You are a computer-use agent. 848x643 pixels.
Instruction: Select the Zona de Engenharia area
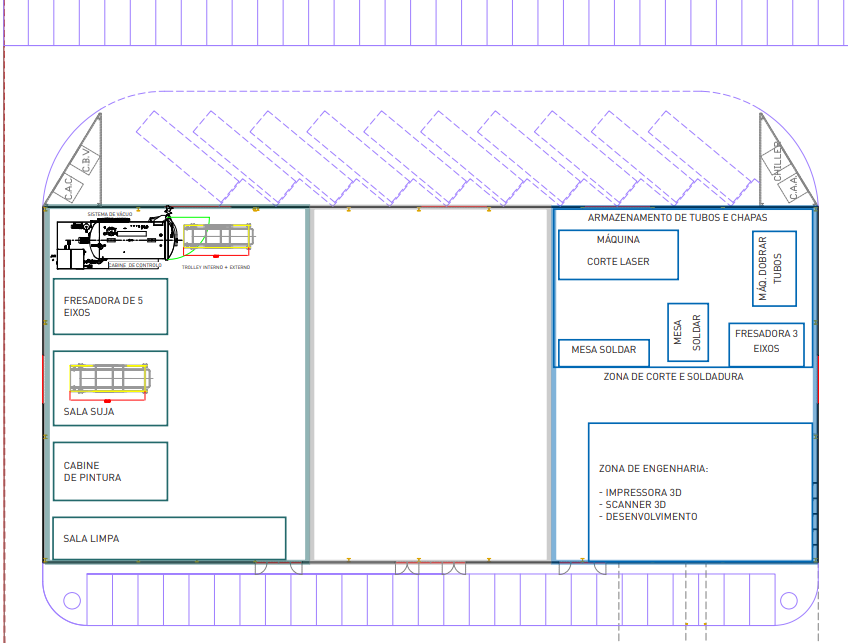click(699, 491)
